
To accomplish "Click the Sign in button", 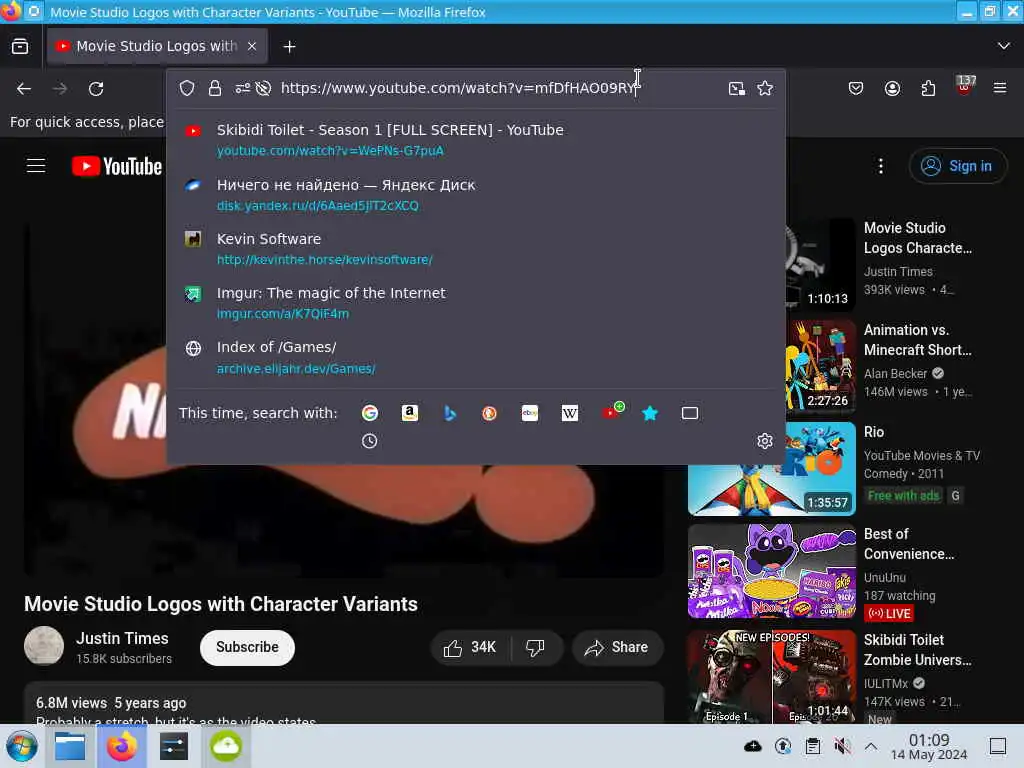I will [957, 166].
